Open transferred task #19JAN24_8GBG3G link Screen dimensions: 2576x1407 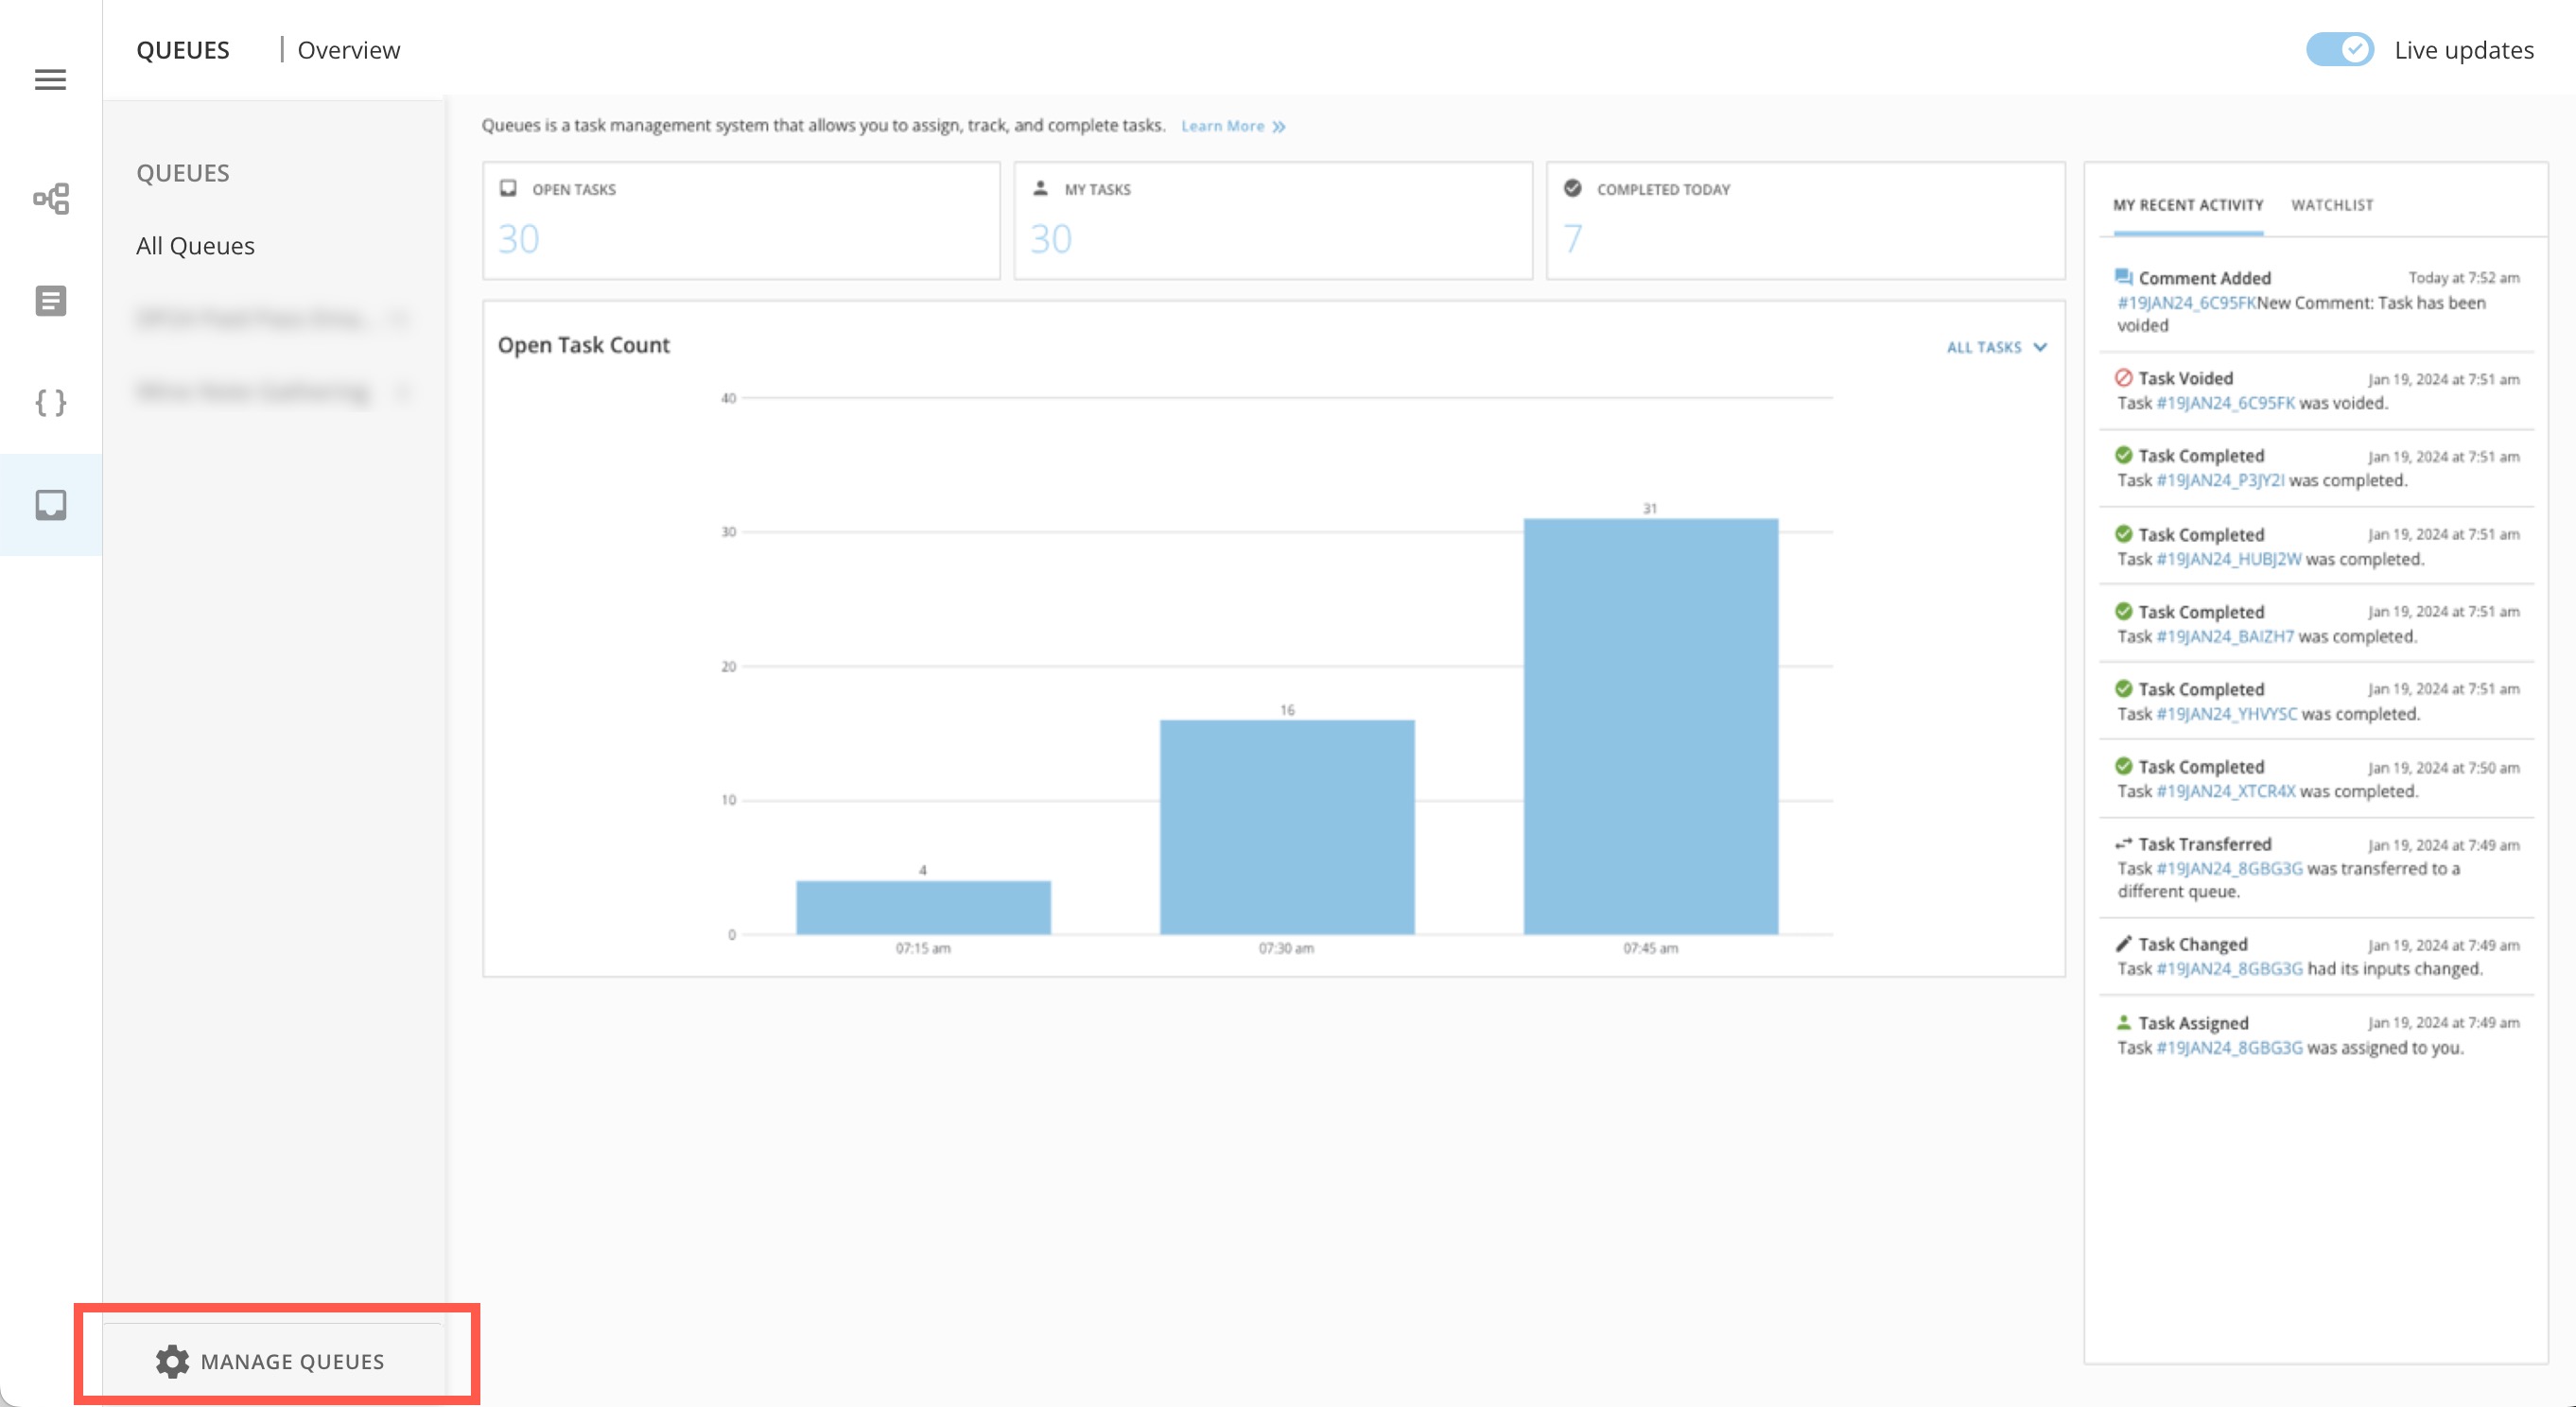tap(2229, 868)
